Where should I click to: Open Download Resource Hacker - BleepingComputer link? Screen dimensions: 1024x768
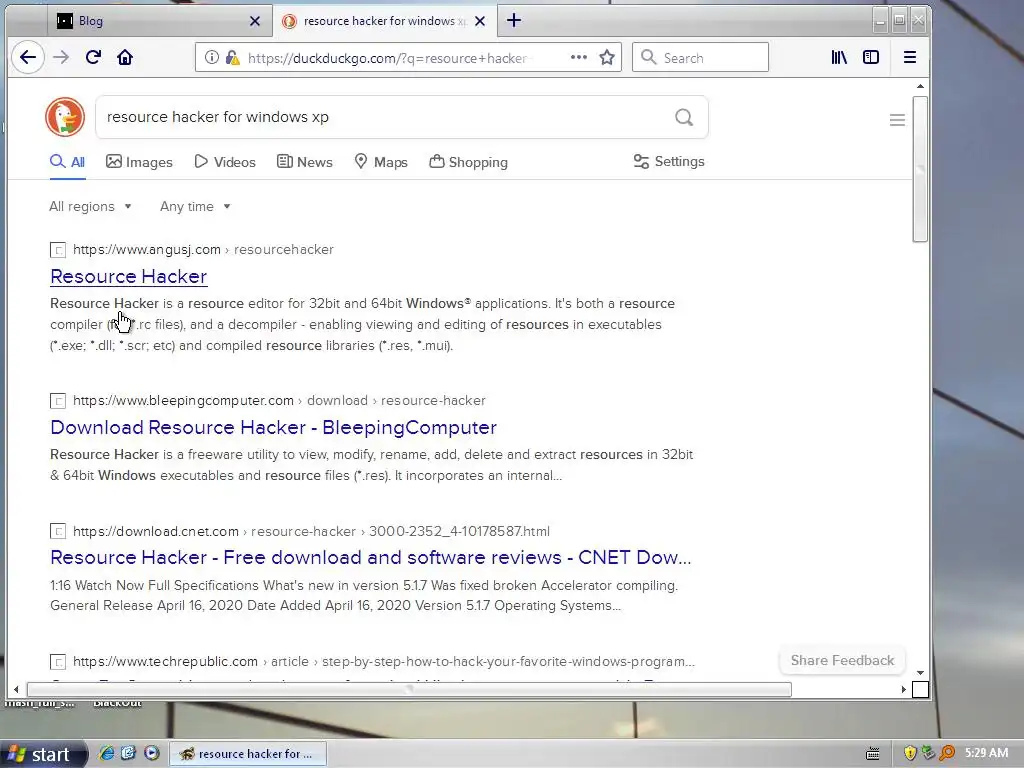(274, 427)
